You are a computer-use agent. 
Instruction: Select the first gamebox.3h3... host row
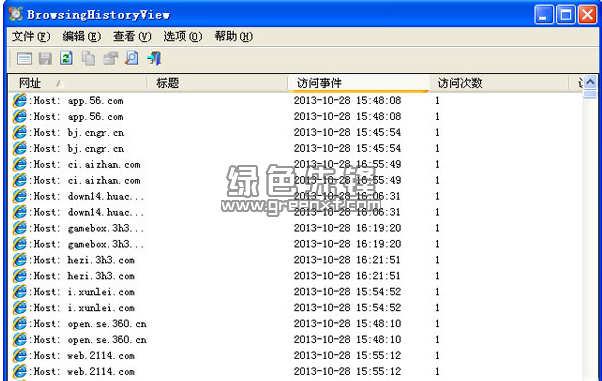tap(295, 228)
